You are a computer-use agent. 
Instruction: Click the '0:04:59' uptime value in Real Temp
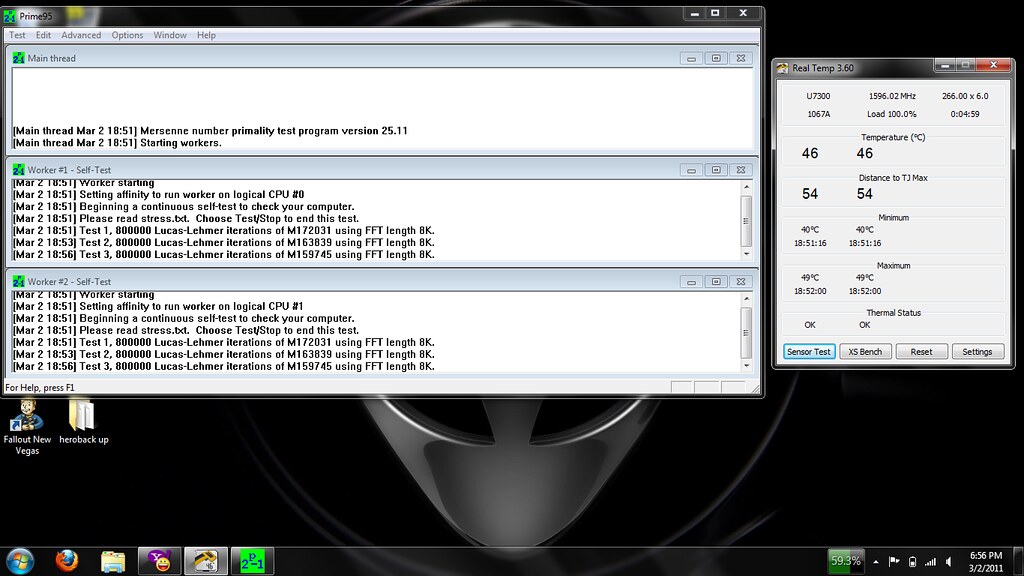point(965,114)
